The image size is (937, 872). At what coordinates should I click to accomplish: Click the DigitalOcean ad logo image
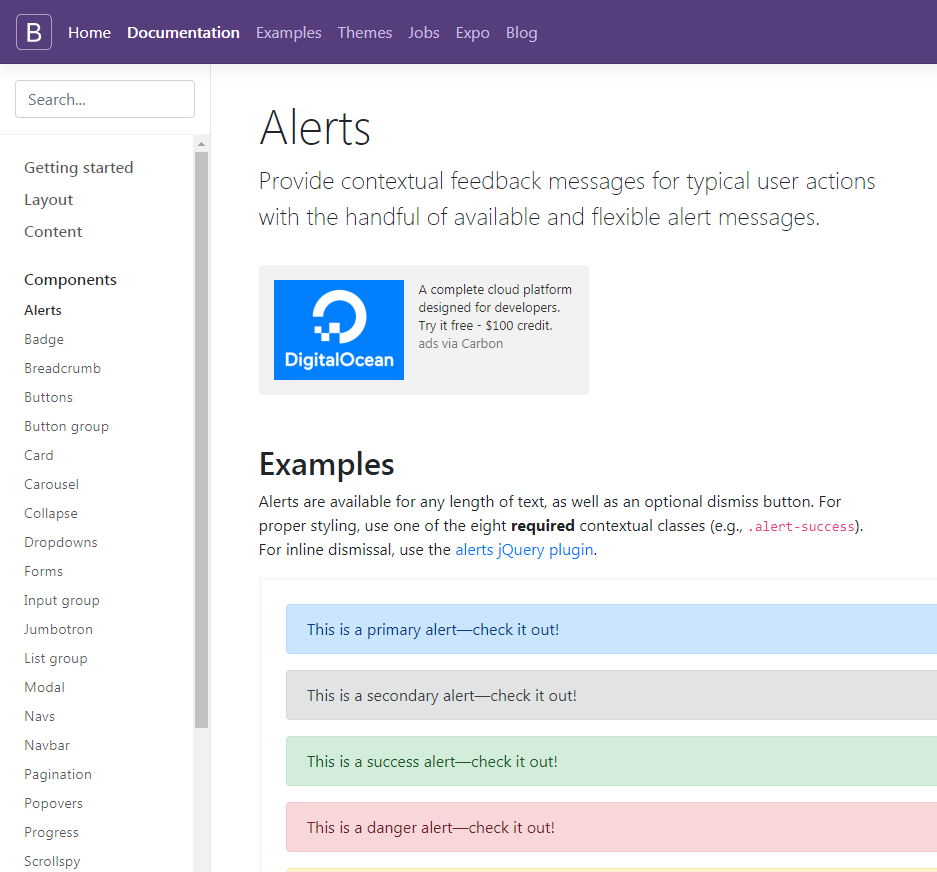(338, 330)
